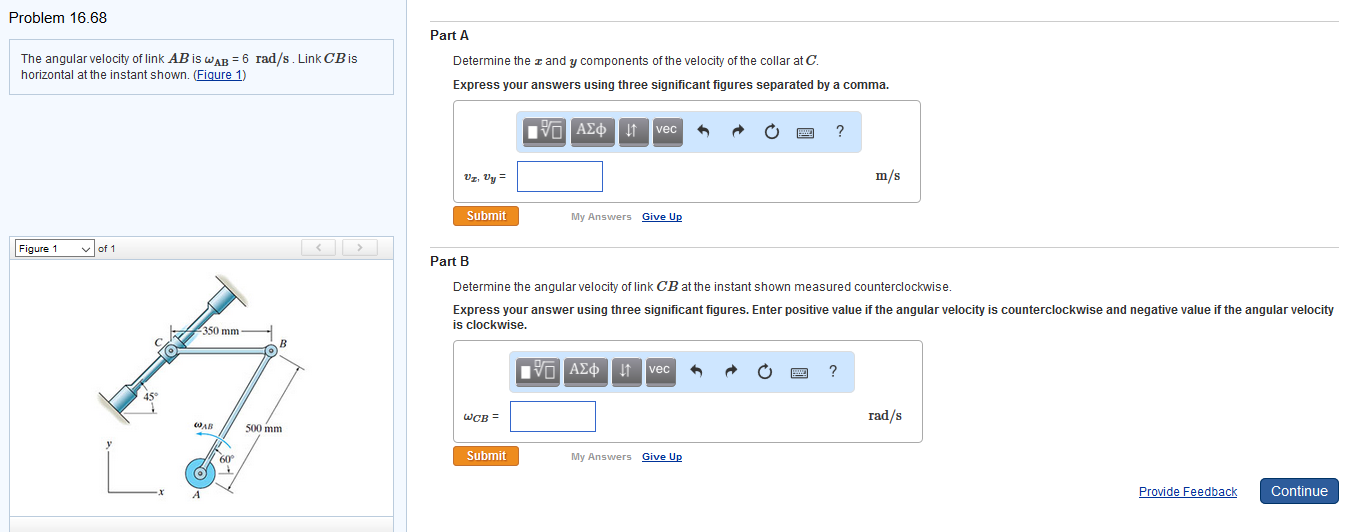Click the reset icon in Part B toolbar
Viewport: 1361px width, 532px height.
tap(765, 371)
